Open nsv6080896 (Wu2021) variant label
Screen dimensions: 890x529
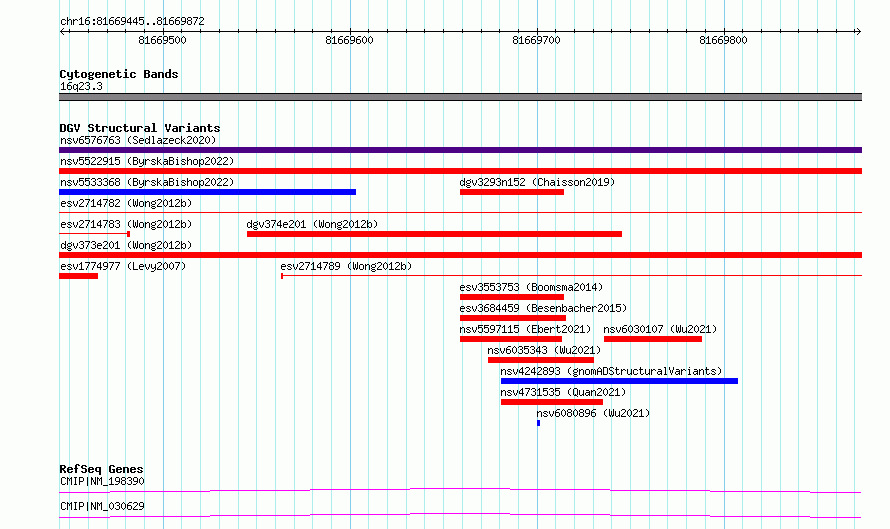point(593,413)
